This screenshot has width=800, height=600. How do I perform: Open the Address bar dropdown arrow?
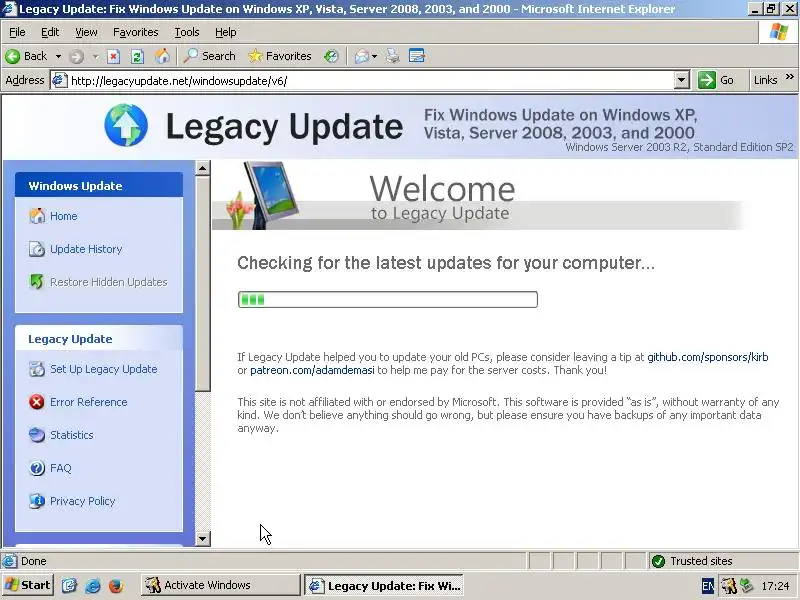pos(682,80)
